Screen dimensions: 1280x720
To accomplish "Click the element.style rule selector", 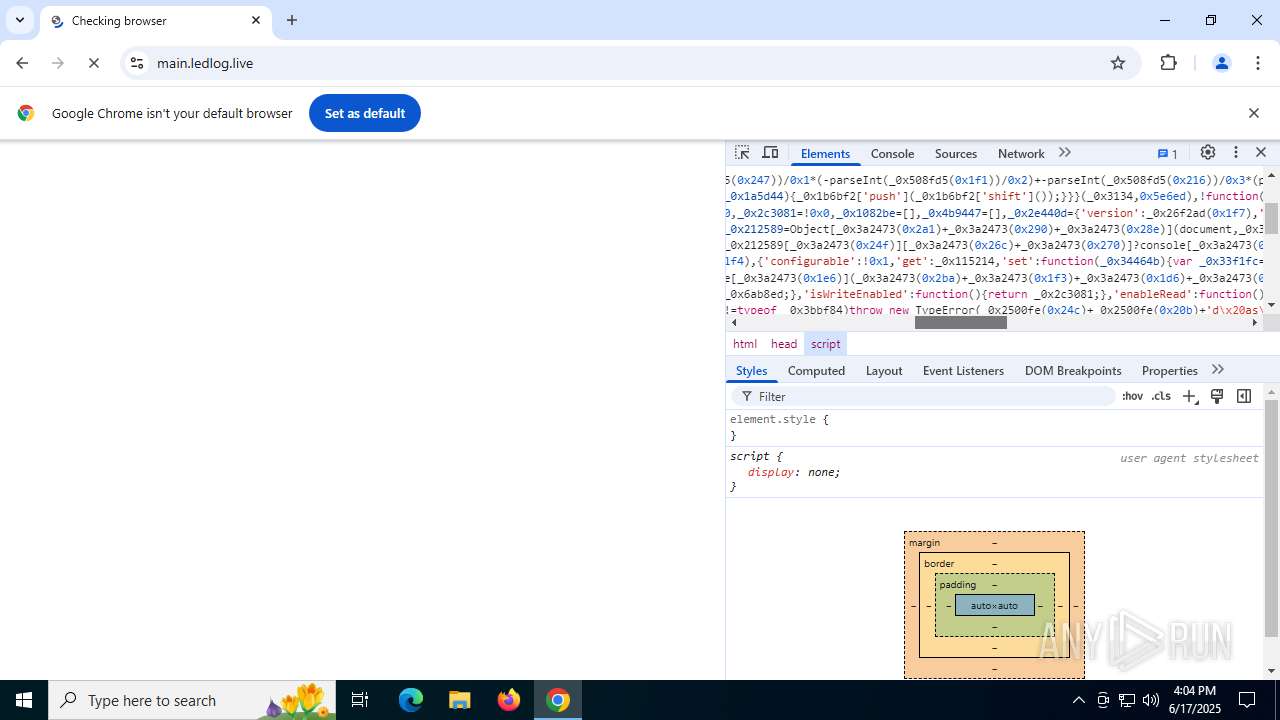I will 773,420.
